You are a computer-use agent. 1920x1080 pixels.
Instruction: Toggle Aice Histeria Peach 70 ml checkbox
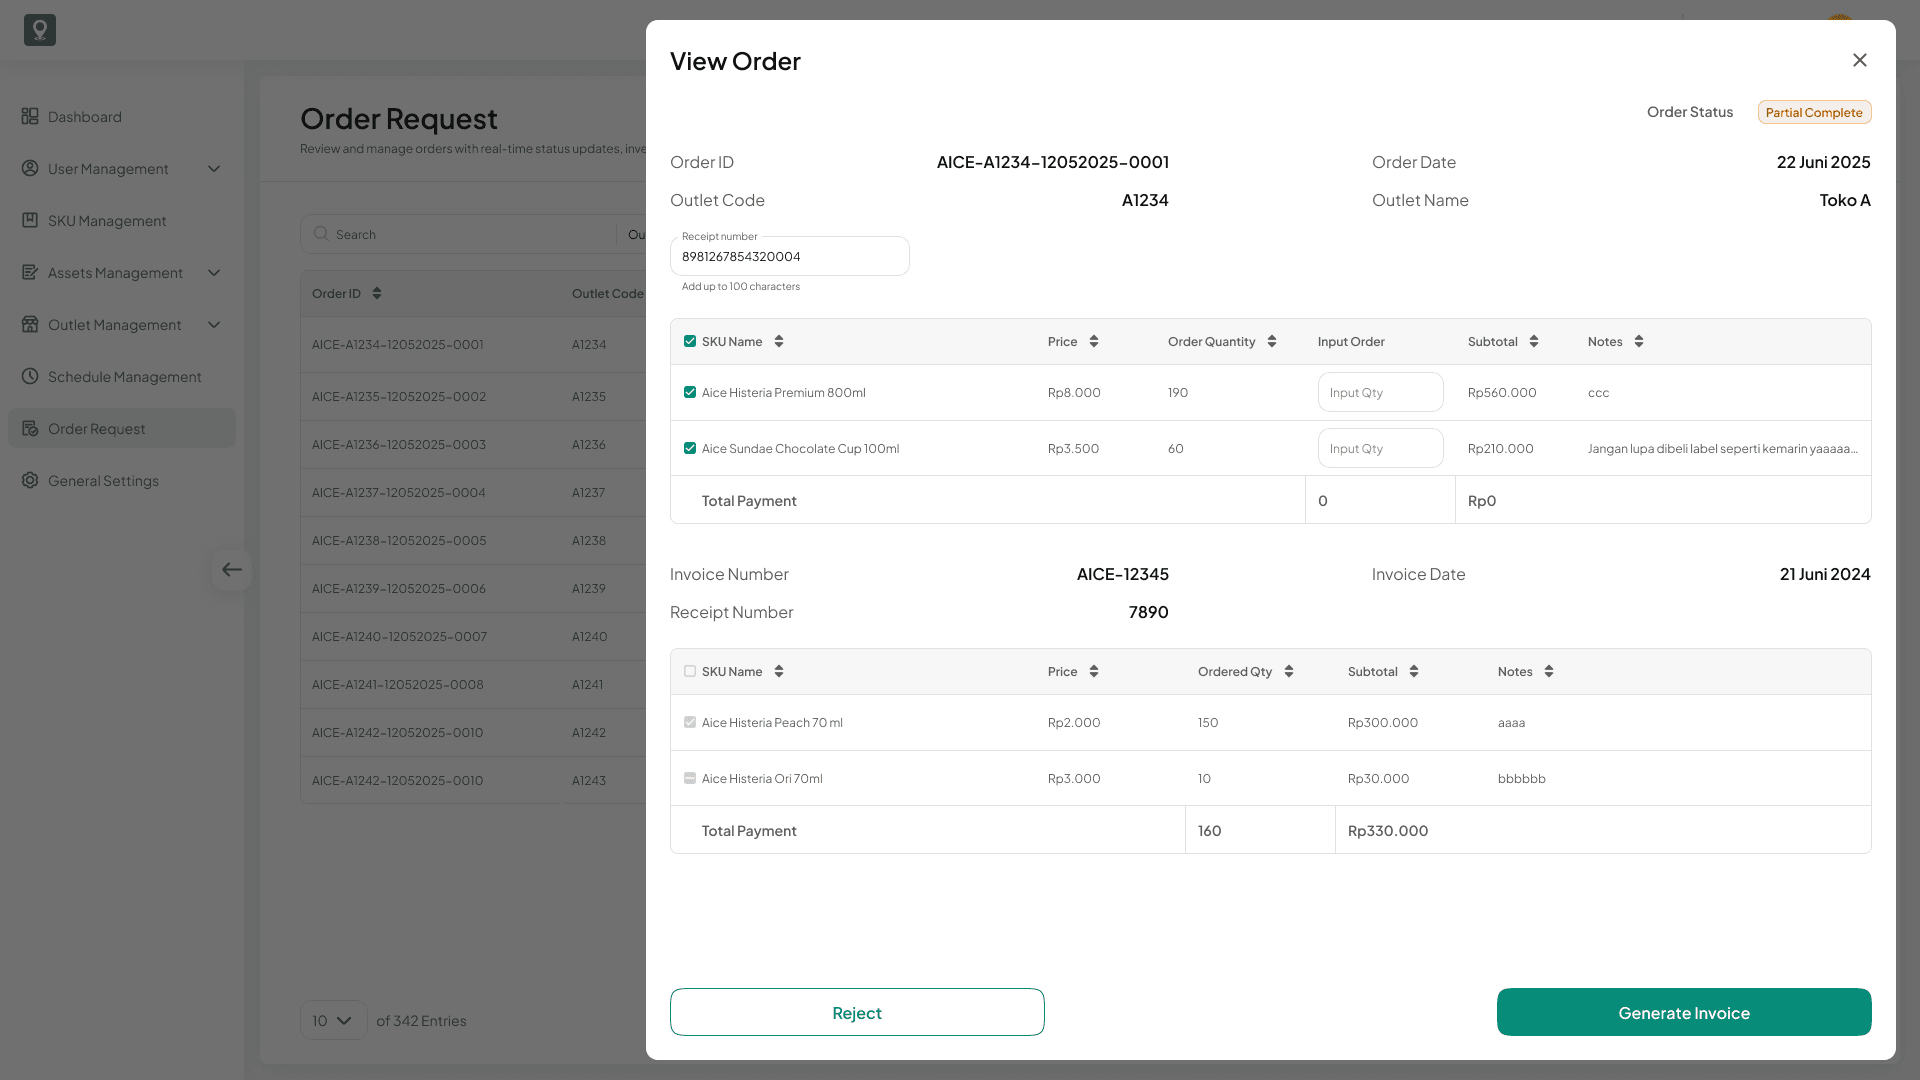[690, 722]
